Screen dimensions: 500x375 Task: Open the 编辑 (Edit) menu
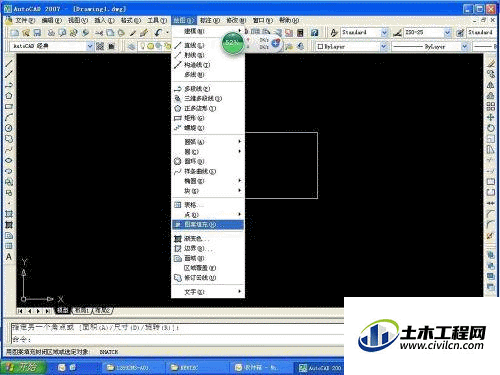51,21
